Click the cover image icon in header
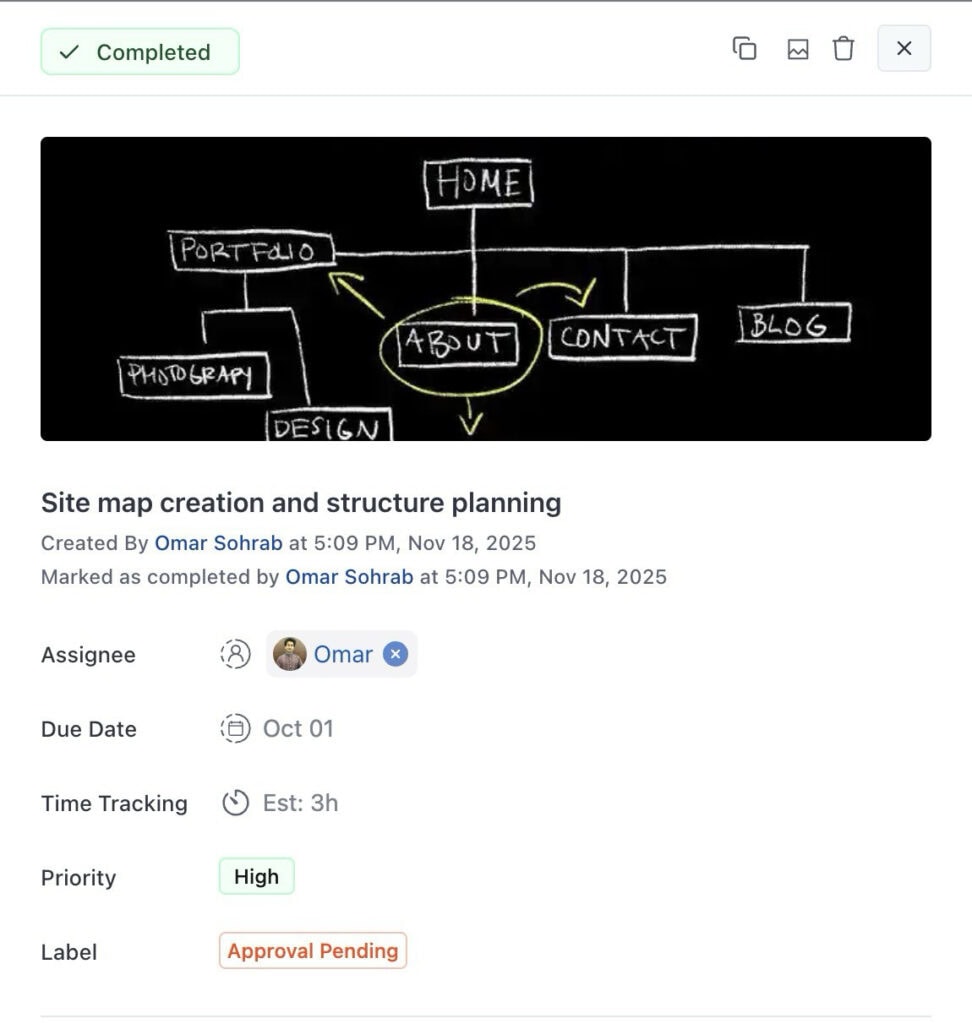 point(798,49)
